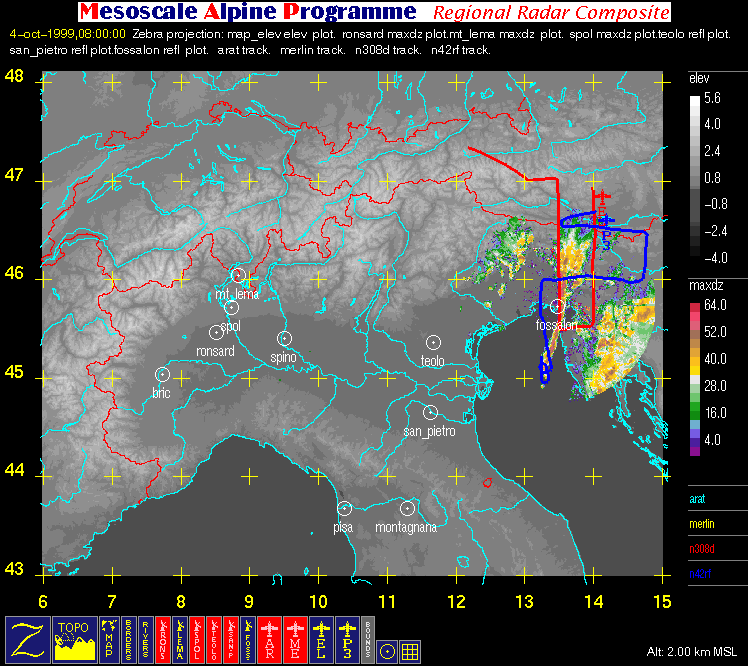Toggle the AR aircraft track icon
The height and width of the screenshot is (666, 748).
[x=270, y=638]
